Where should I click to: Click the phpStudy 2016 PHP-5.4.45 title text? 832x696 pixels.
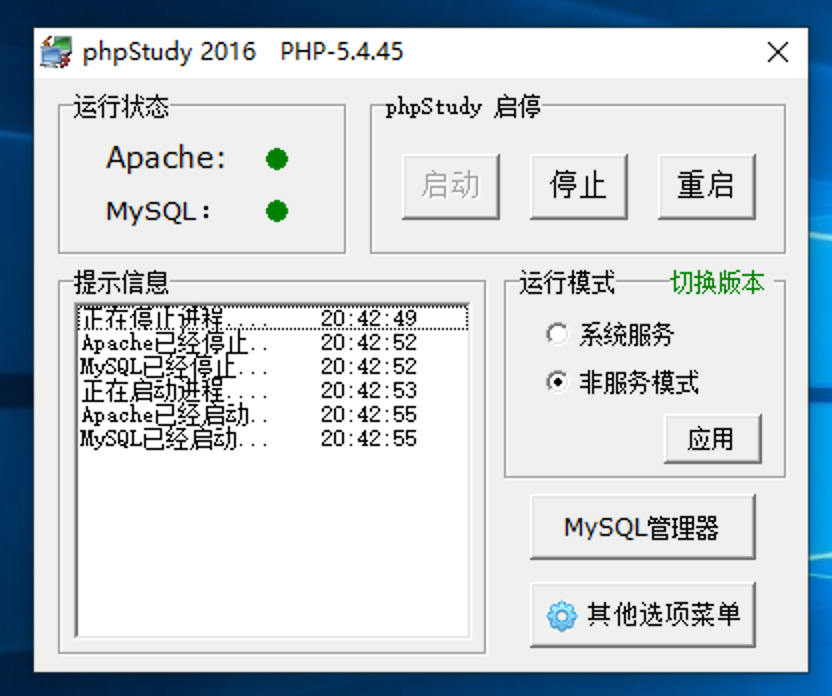243,52
